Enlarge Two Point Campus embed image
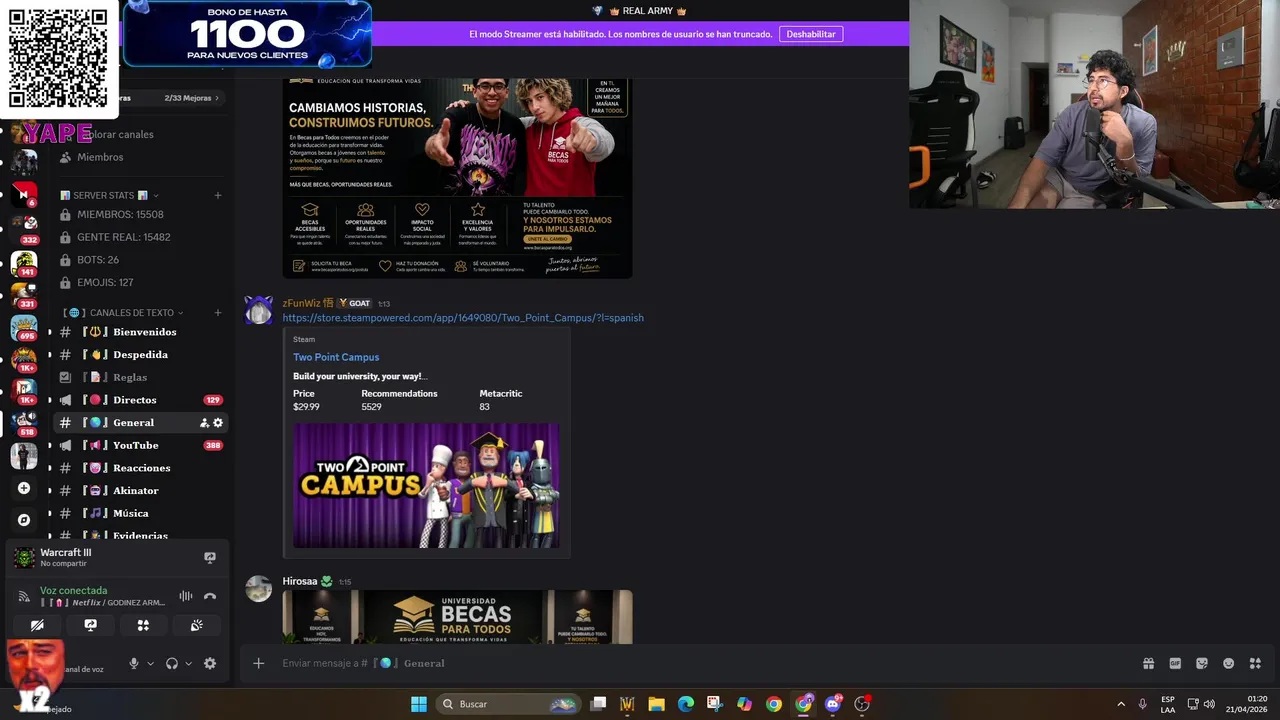The image size is (1280, 720). tap(426, 485)
